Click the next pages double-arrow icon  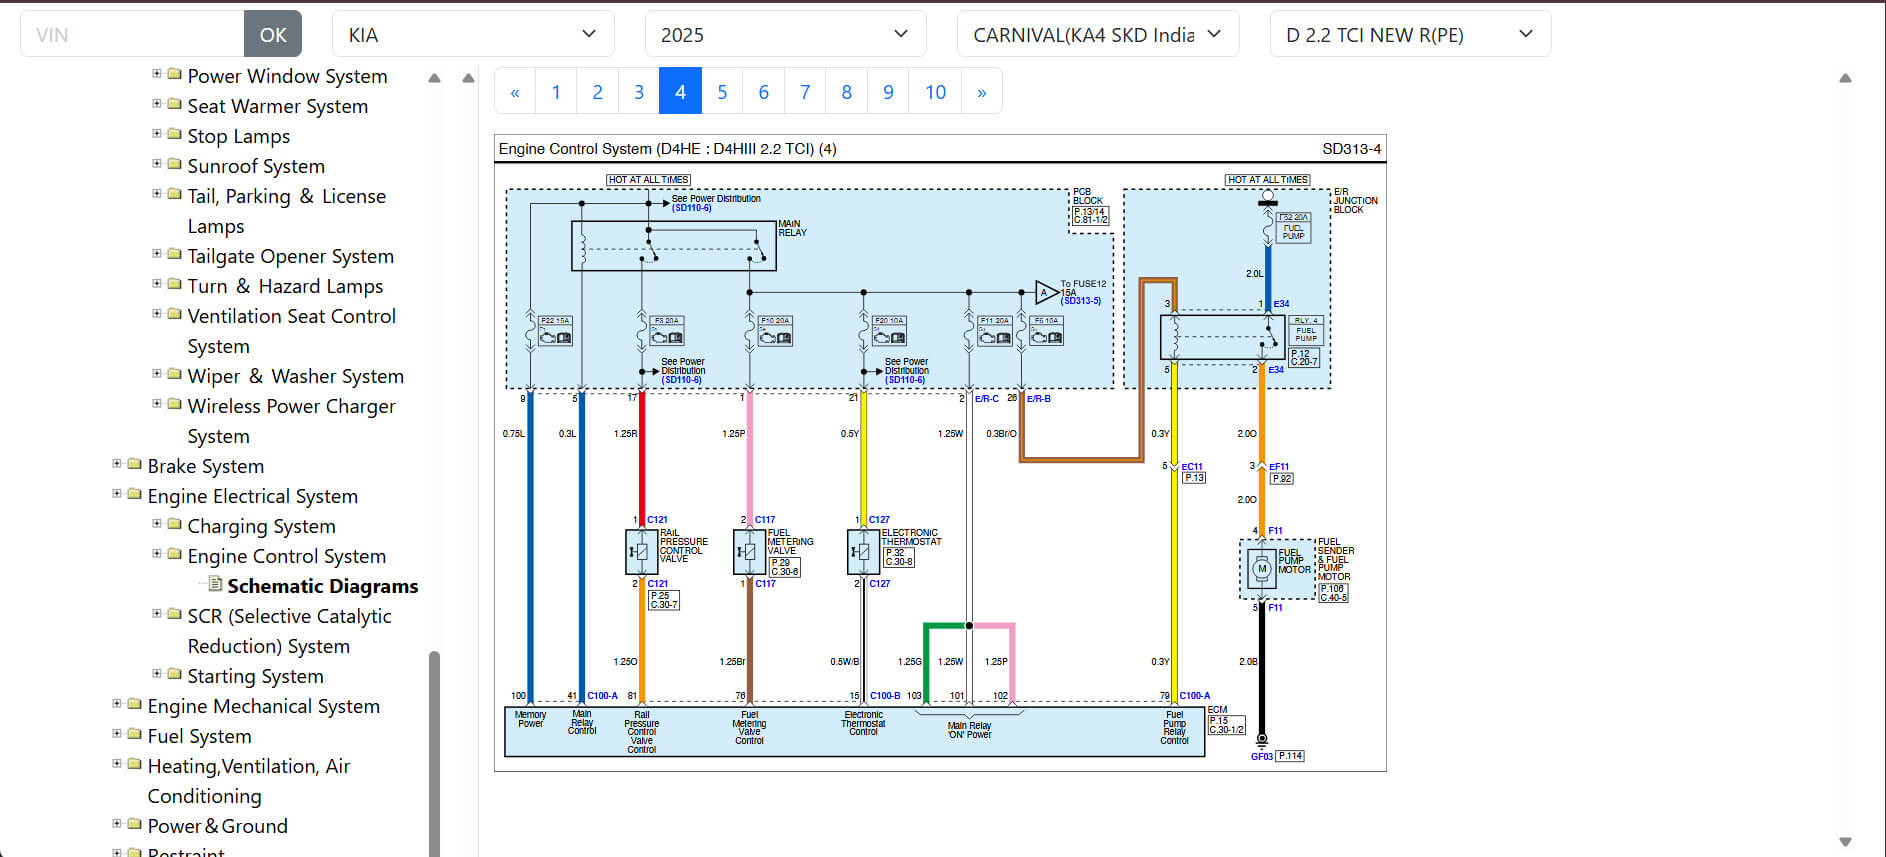click(981, 92)
